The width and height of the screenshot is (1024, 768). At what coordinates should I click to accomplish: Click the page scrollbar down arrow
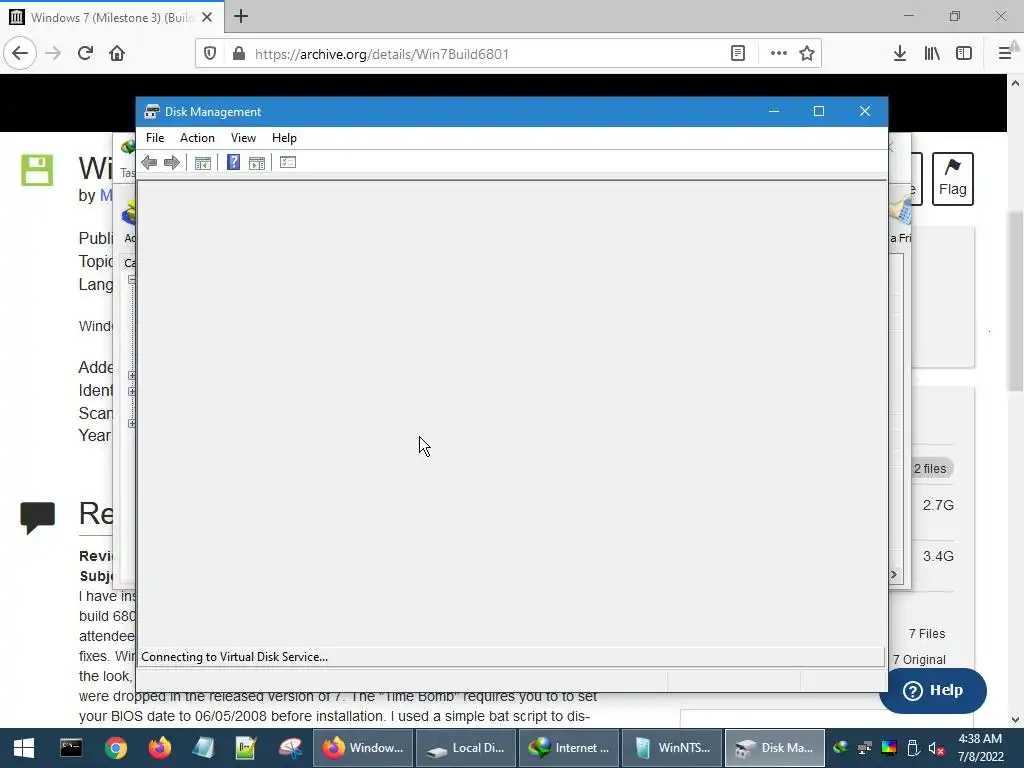pyautogui.click(x=1015, y=720)
